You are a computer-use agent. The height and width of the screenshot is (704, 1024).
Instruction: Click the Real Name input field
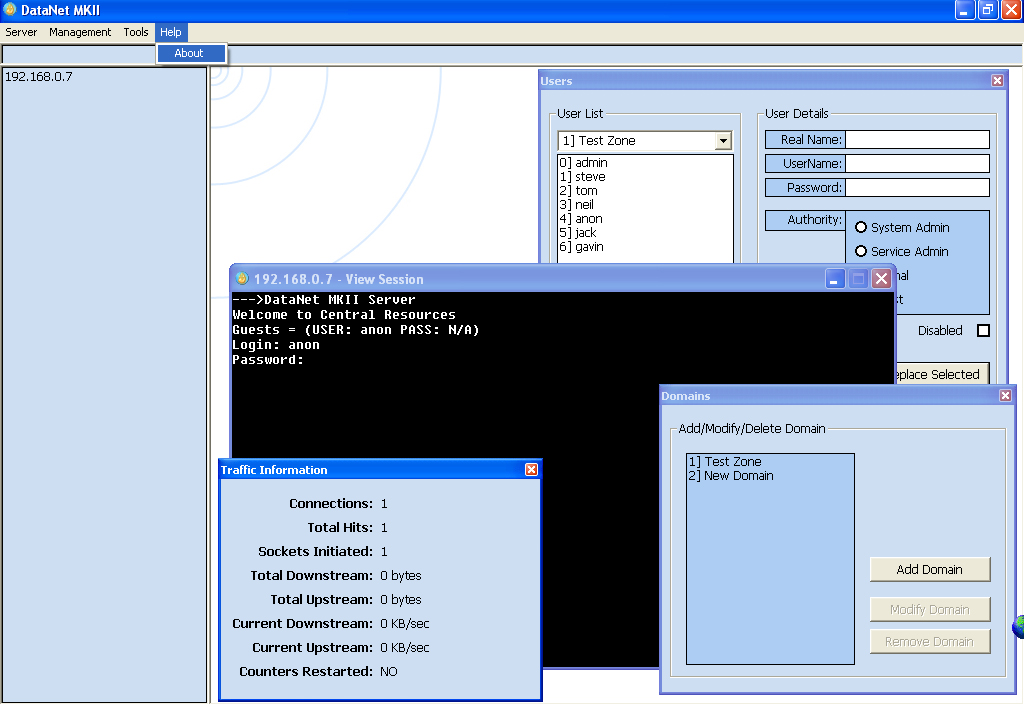pos(916,140)
